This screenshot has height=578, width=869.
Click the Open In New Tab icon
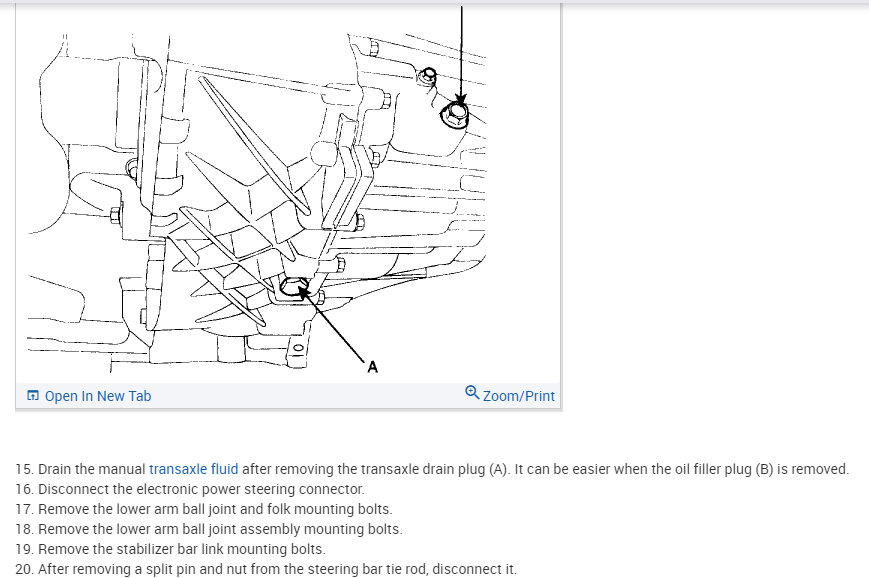click(33, 396)
